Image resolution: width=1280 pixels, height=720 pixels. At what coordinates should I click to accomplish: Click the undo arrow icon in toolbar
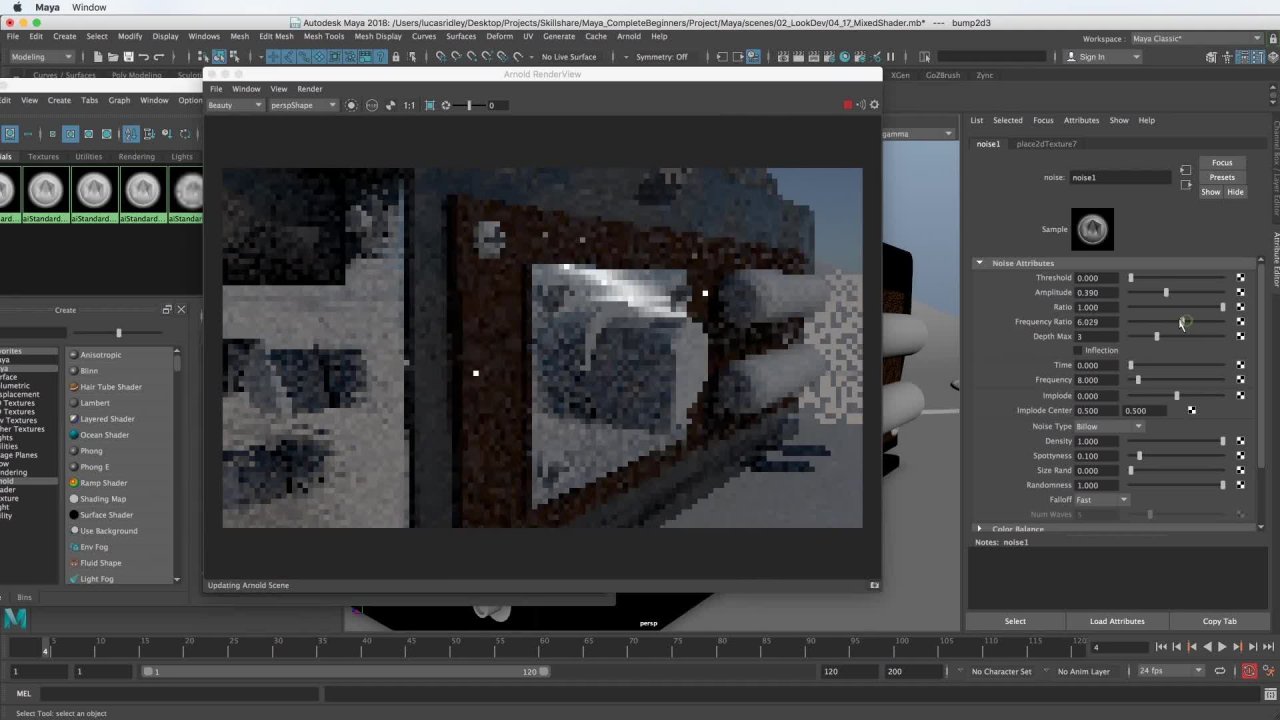click(x=144, y=57)
